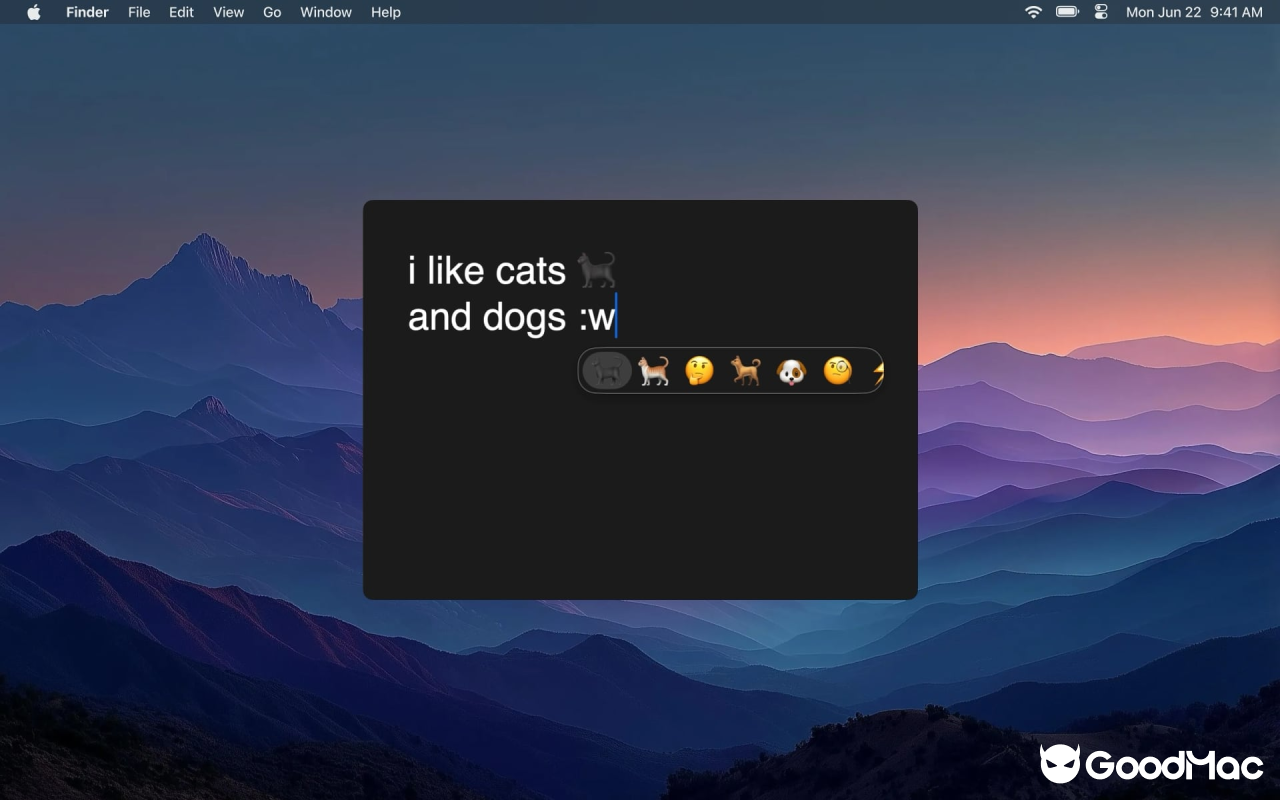Screen dimensions: 1280x800
Task: Check the battery status icon
Action: point(1067,12)
